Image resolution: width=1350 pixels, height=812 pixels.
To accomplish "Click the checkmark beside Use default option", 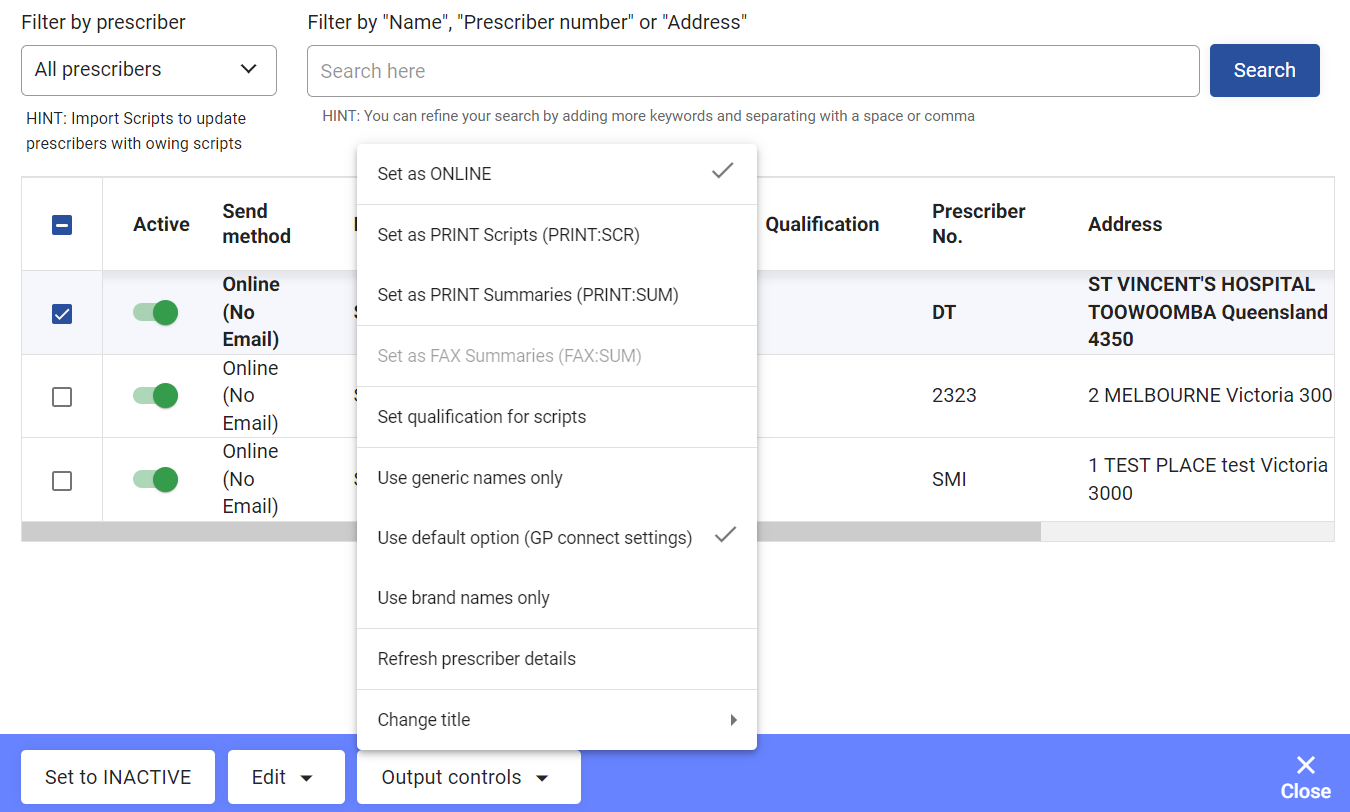I will click(x=725, y=535).
